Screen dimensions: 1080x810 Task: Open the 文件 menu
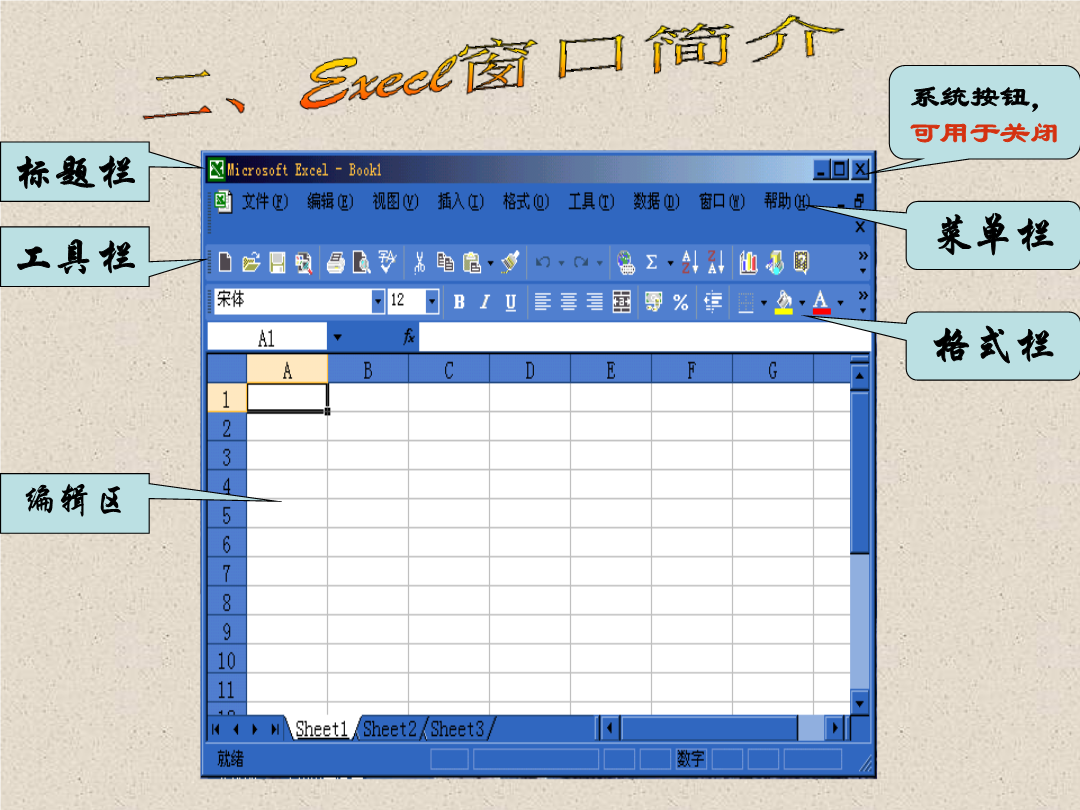coord(265,202)
